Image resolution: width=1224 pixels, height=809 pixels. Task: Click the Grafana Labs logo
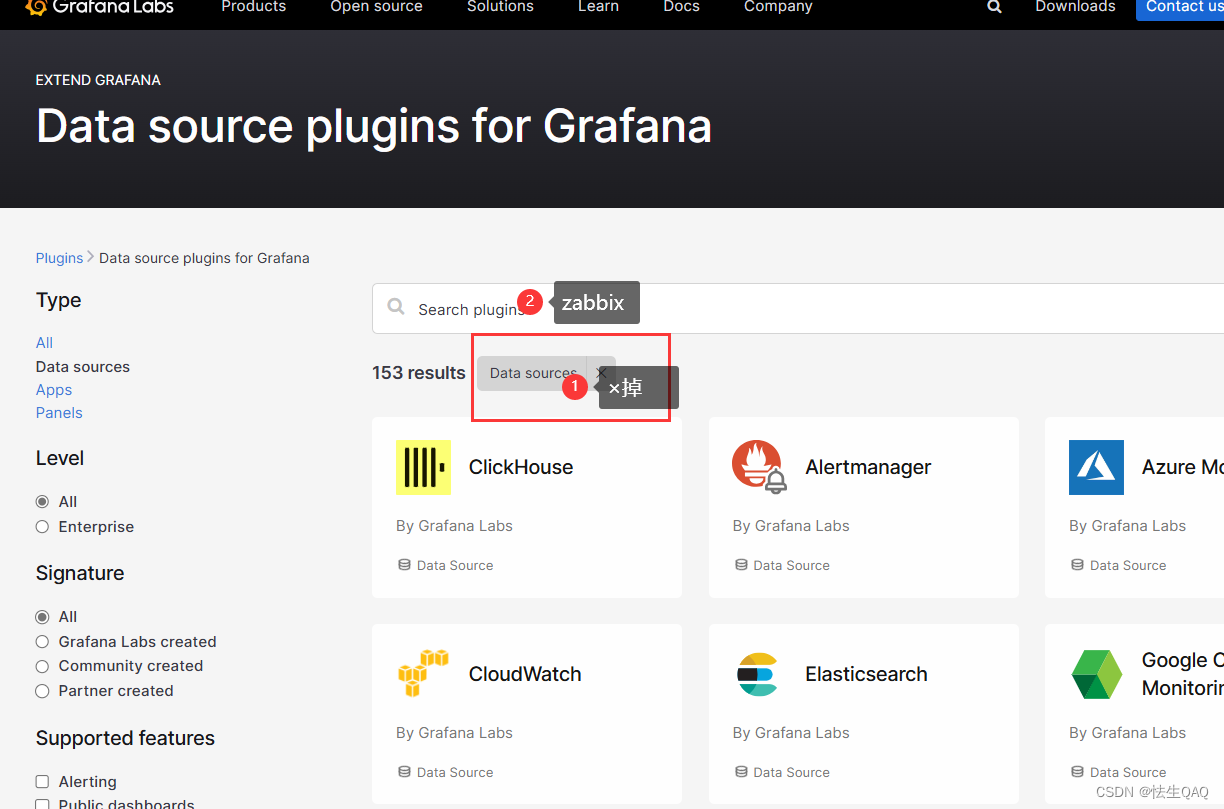pyautogui.click(x=99, y=6)
